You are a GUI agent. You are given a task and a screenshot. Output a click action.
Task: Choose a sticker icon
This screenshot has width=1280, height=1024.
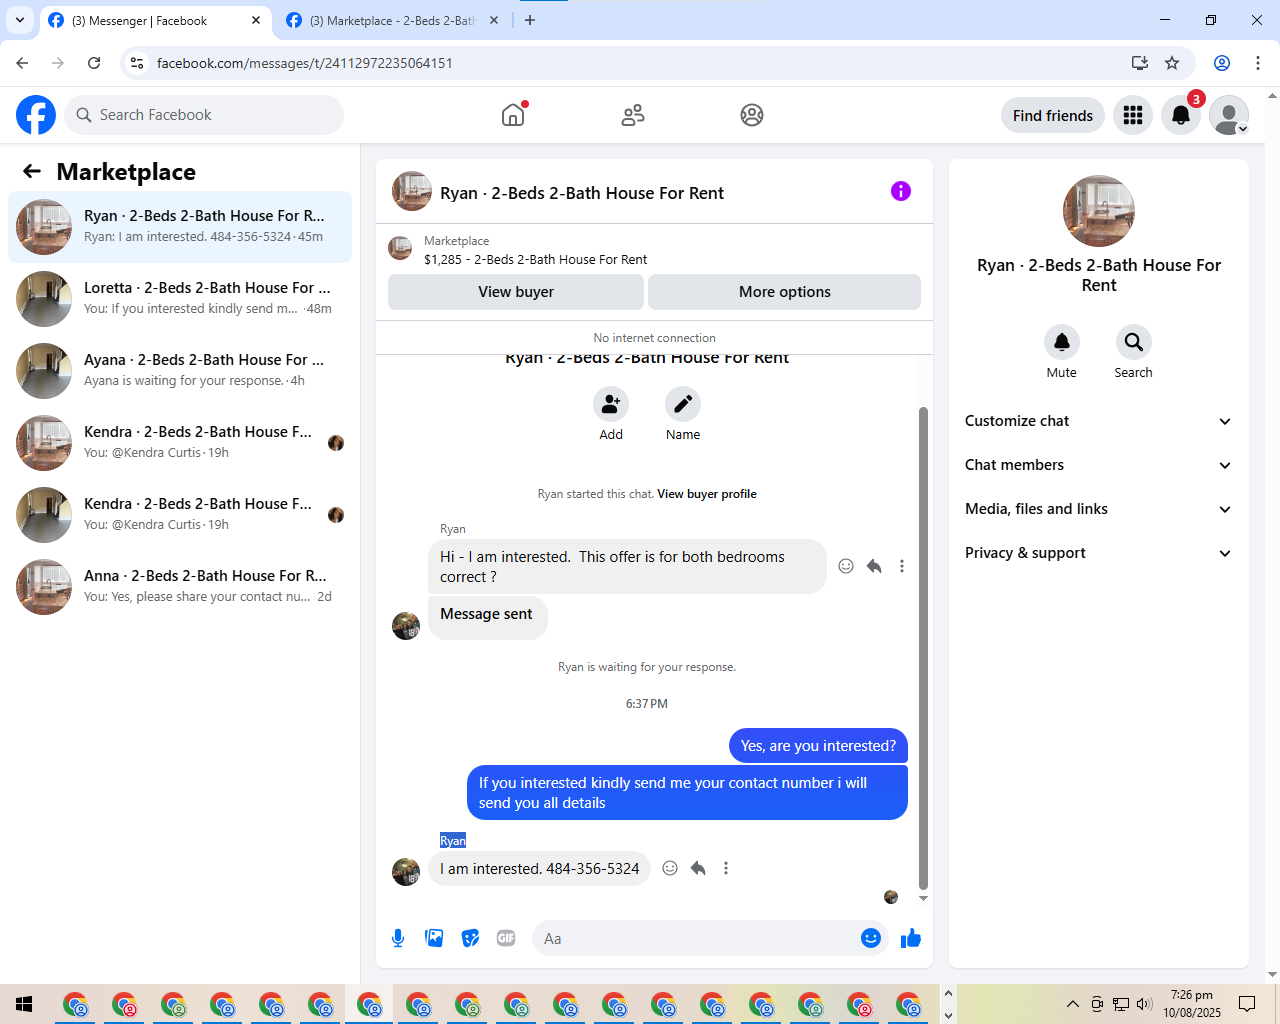[x=470, y=938]
